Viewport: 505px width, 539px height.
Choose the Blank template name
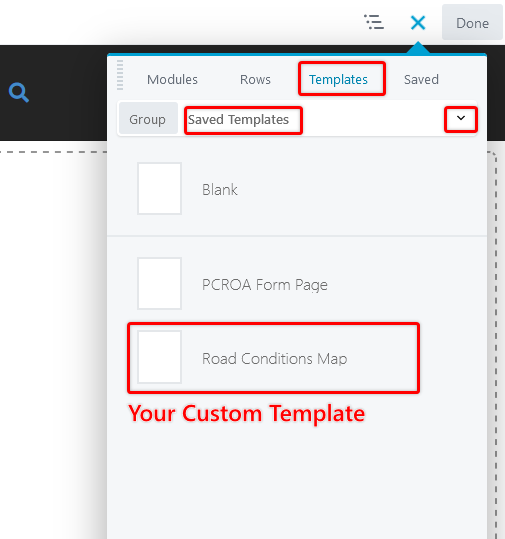pos(220,190)
